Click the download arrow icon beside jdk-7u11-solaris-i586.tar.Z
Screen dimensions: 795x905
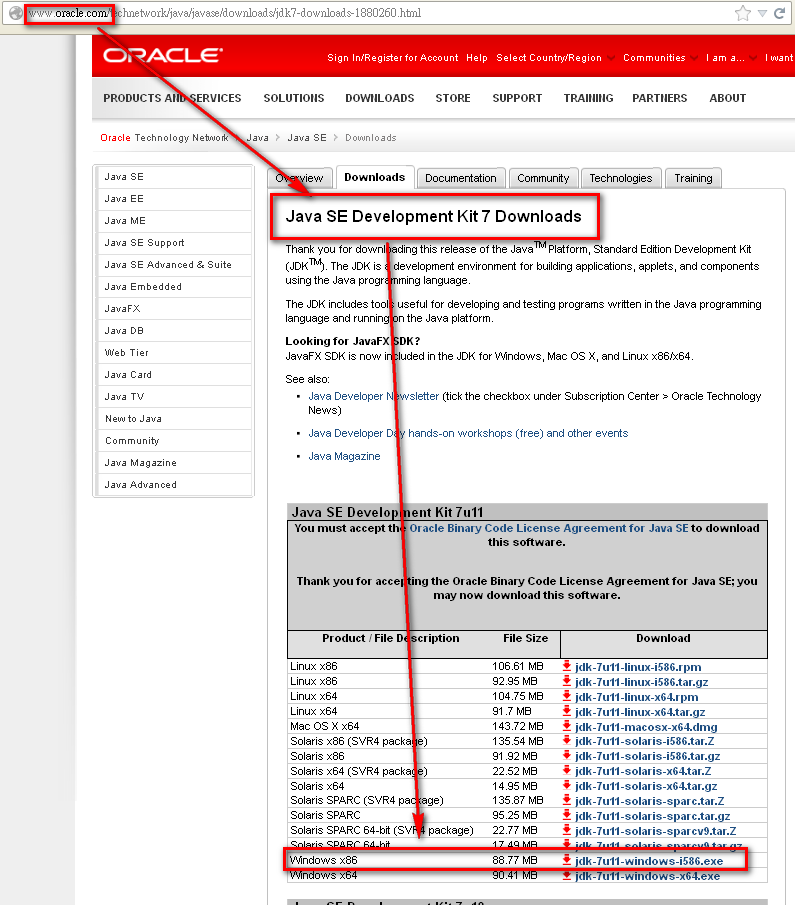coord(567,741)
